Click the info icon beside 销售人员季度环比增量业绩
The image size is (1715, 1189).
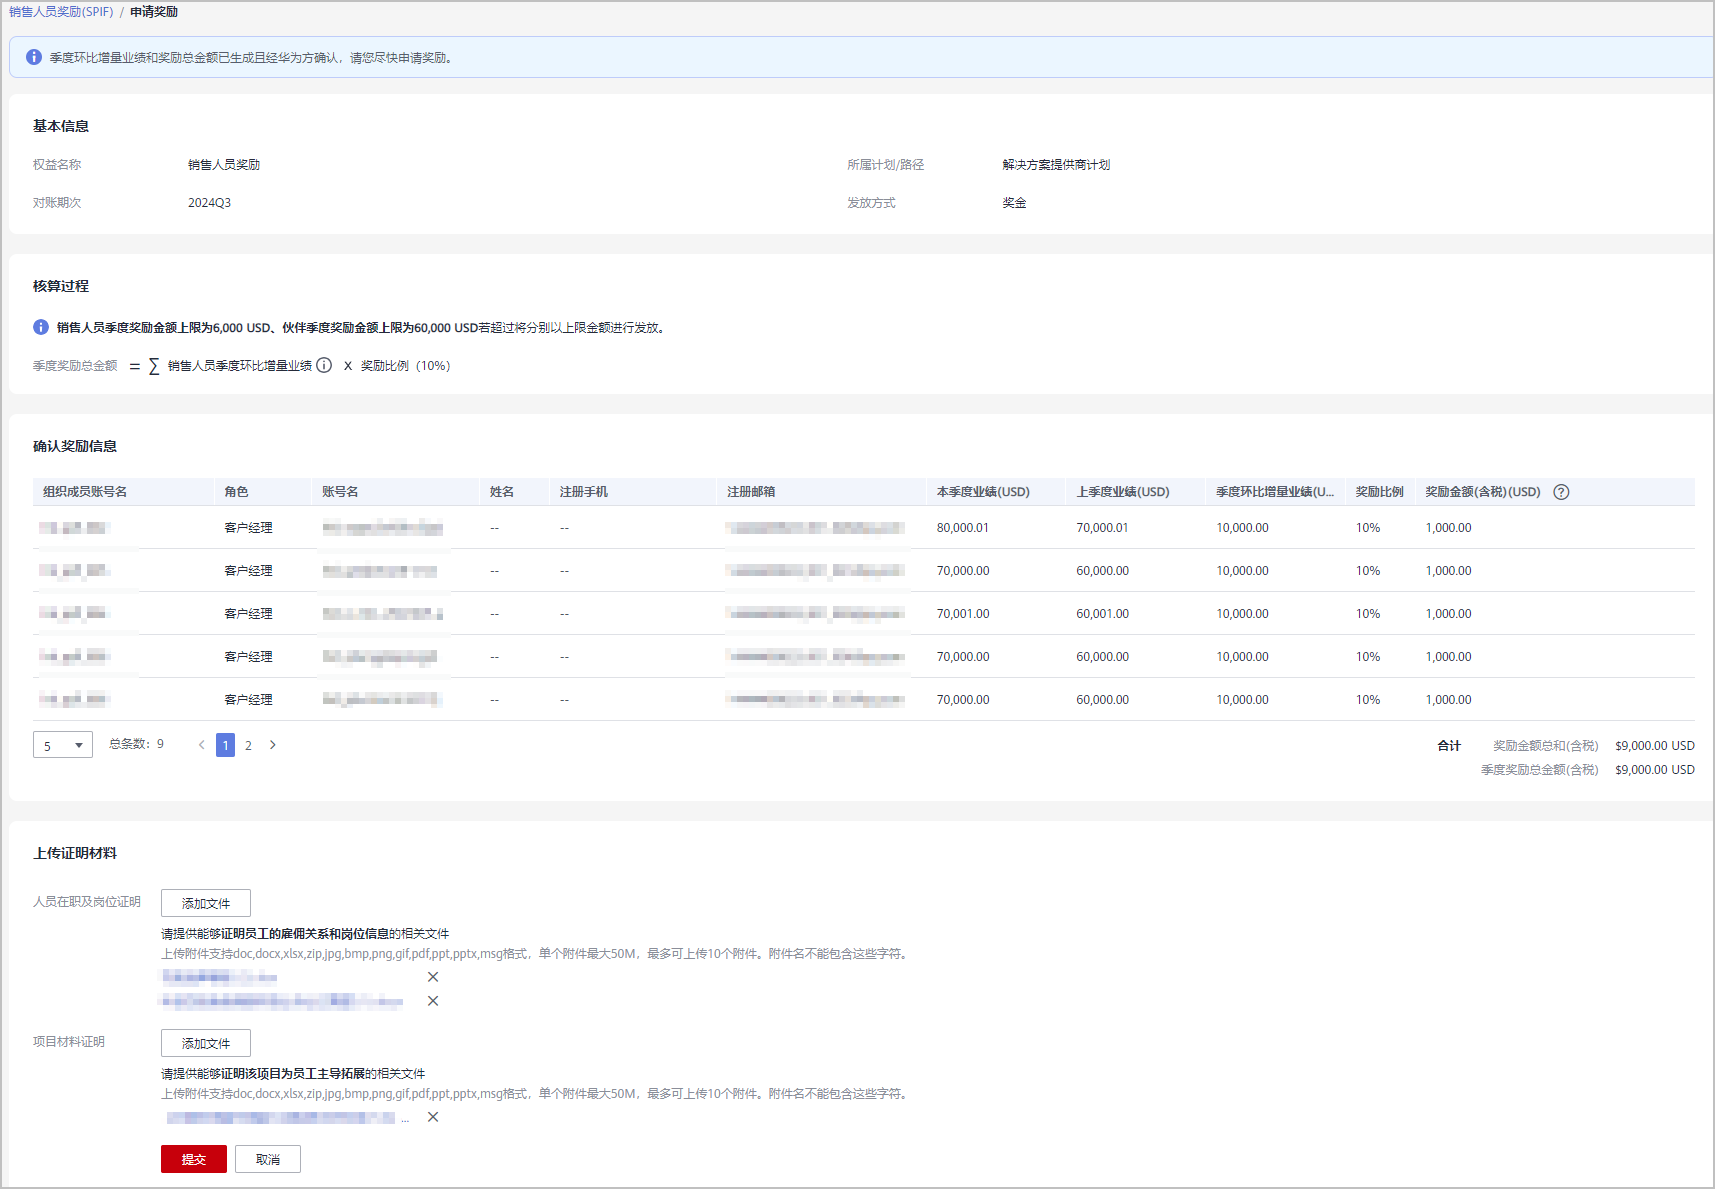324,366
